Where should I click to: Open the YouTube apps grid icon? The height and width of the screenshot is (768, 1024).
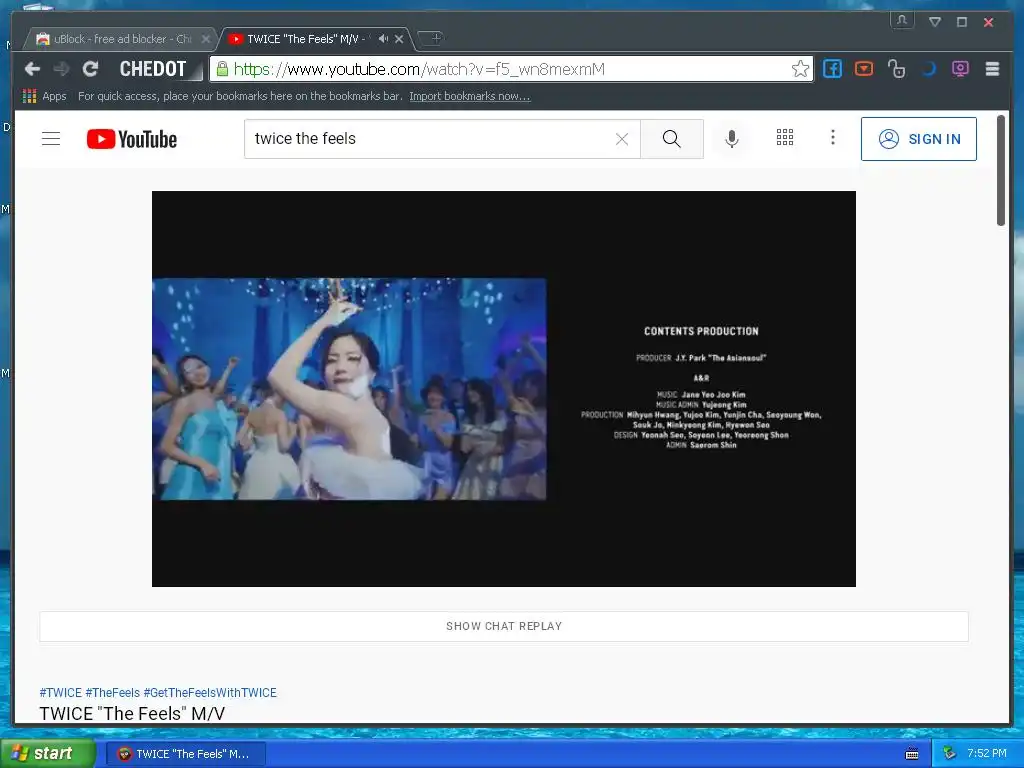click(x=785, y=137)
